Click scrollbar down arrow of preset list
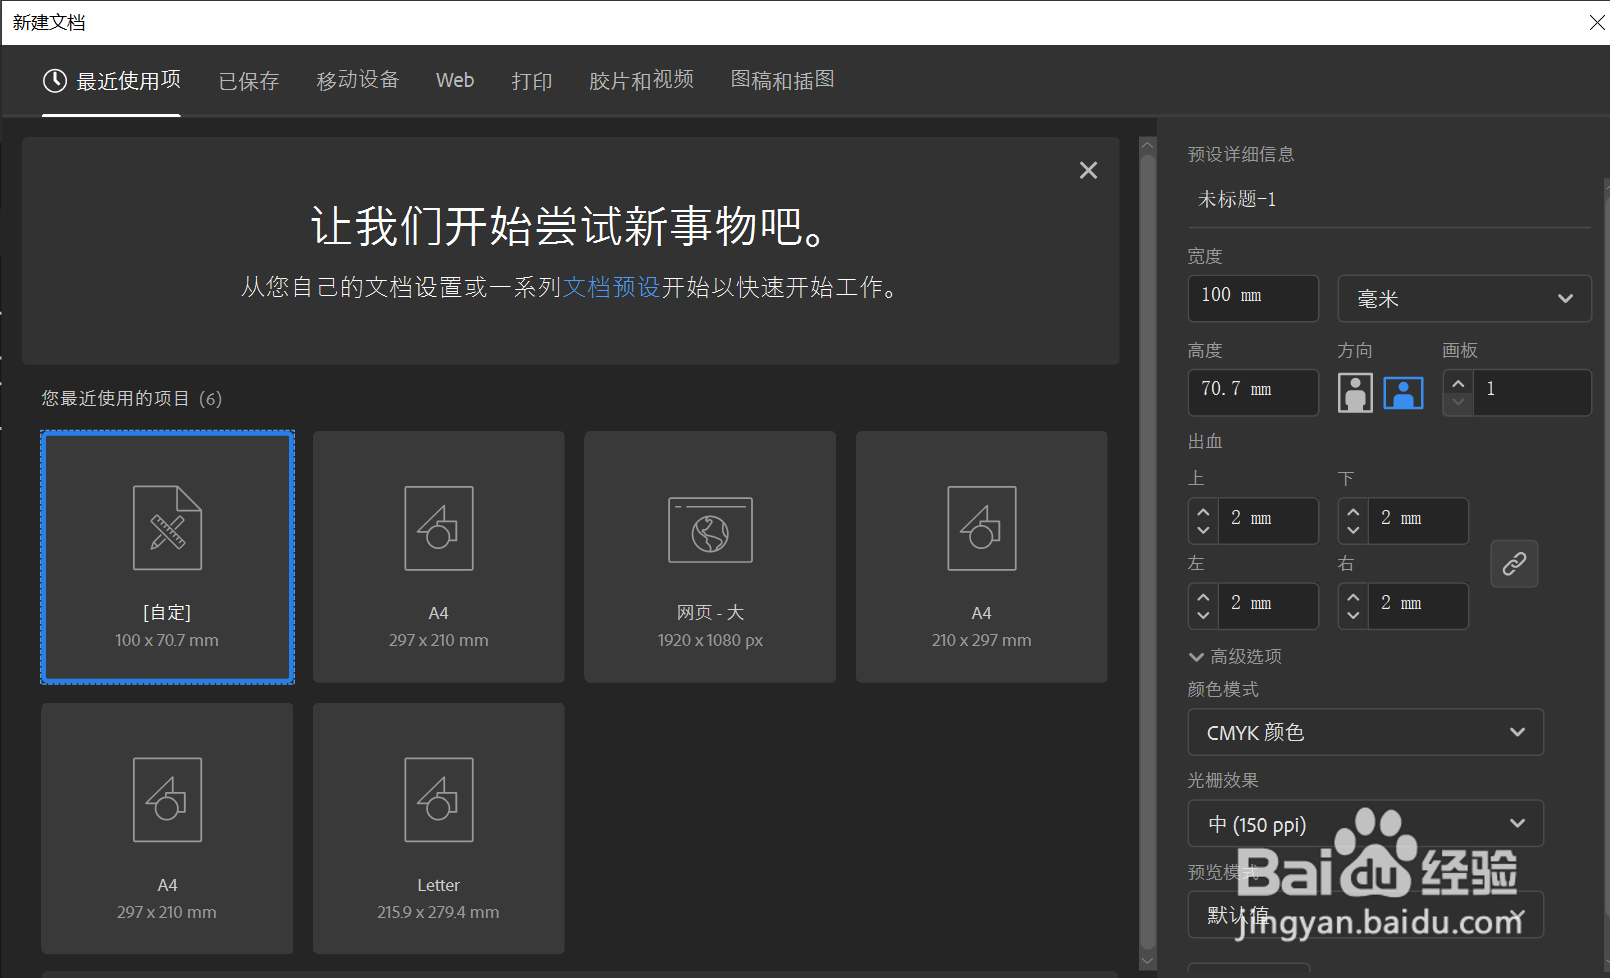 tap(1148, 961)
